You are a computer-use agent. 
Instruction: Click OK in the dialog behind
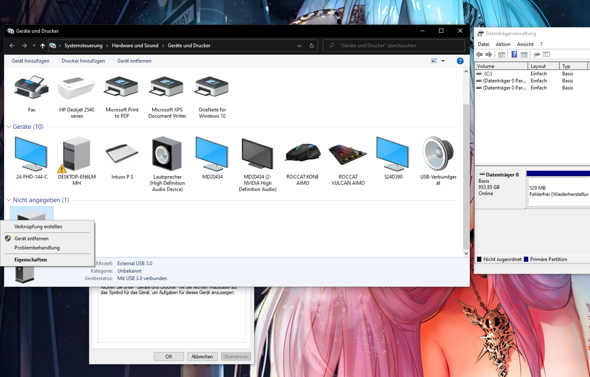click(169, 356)
